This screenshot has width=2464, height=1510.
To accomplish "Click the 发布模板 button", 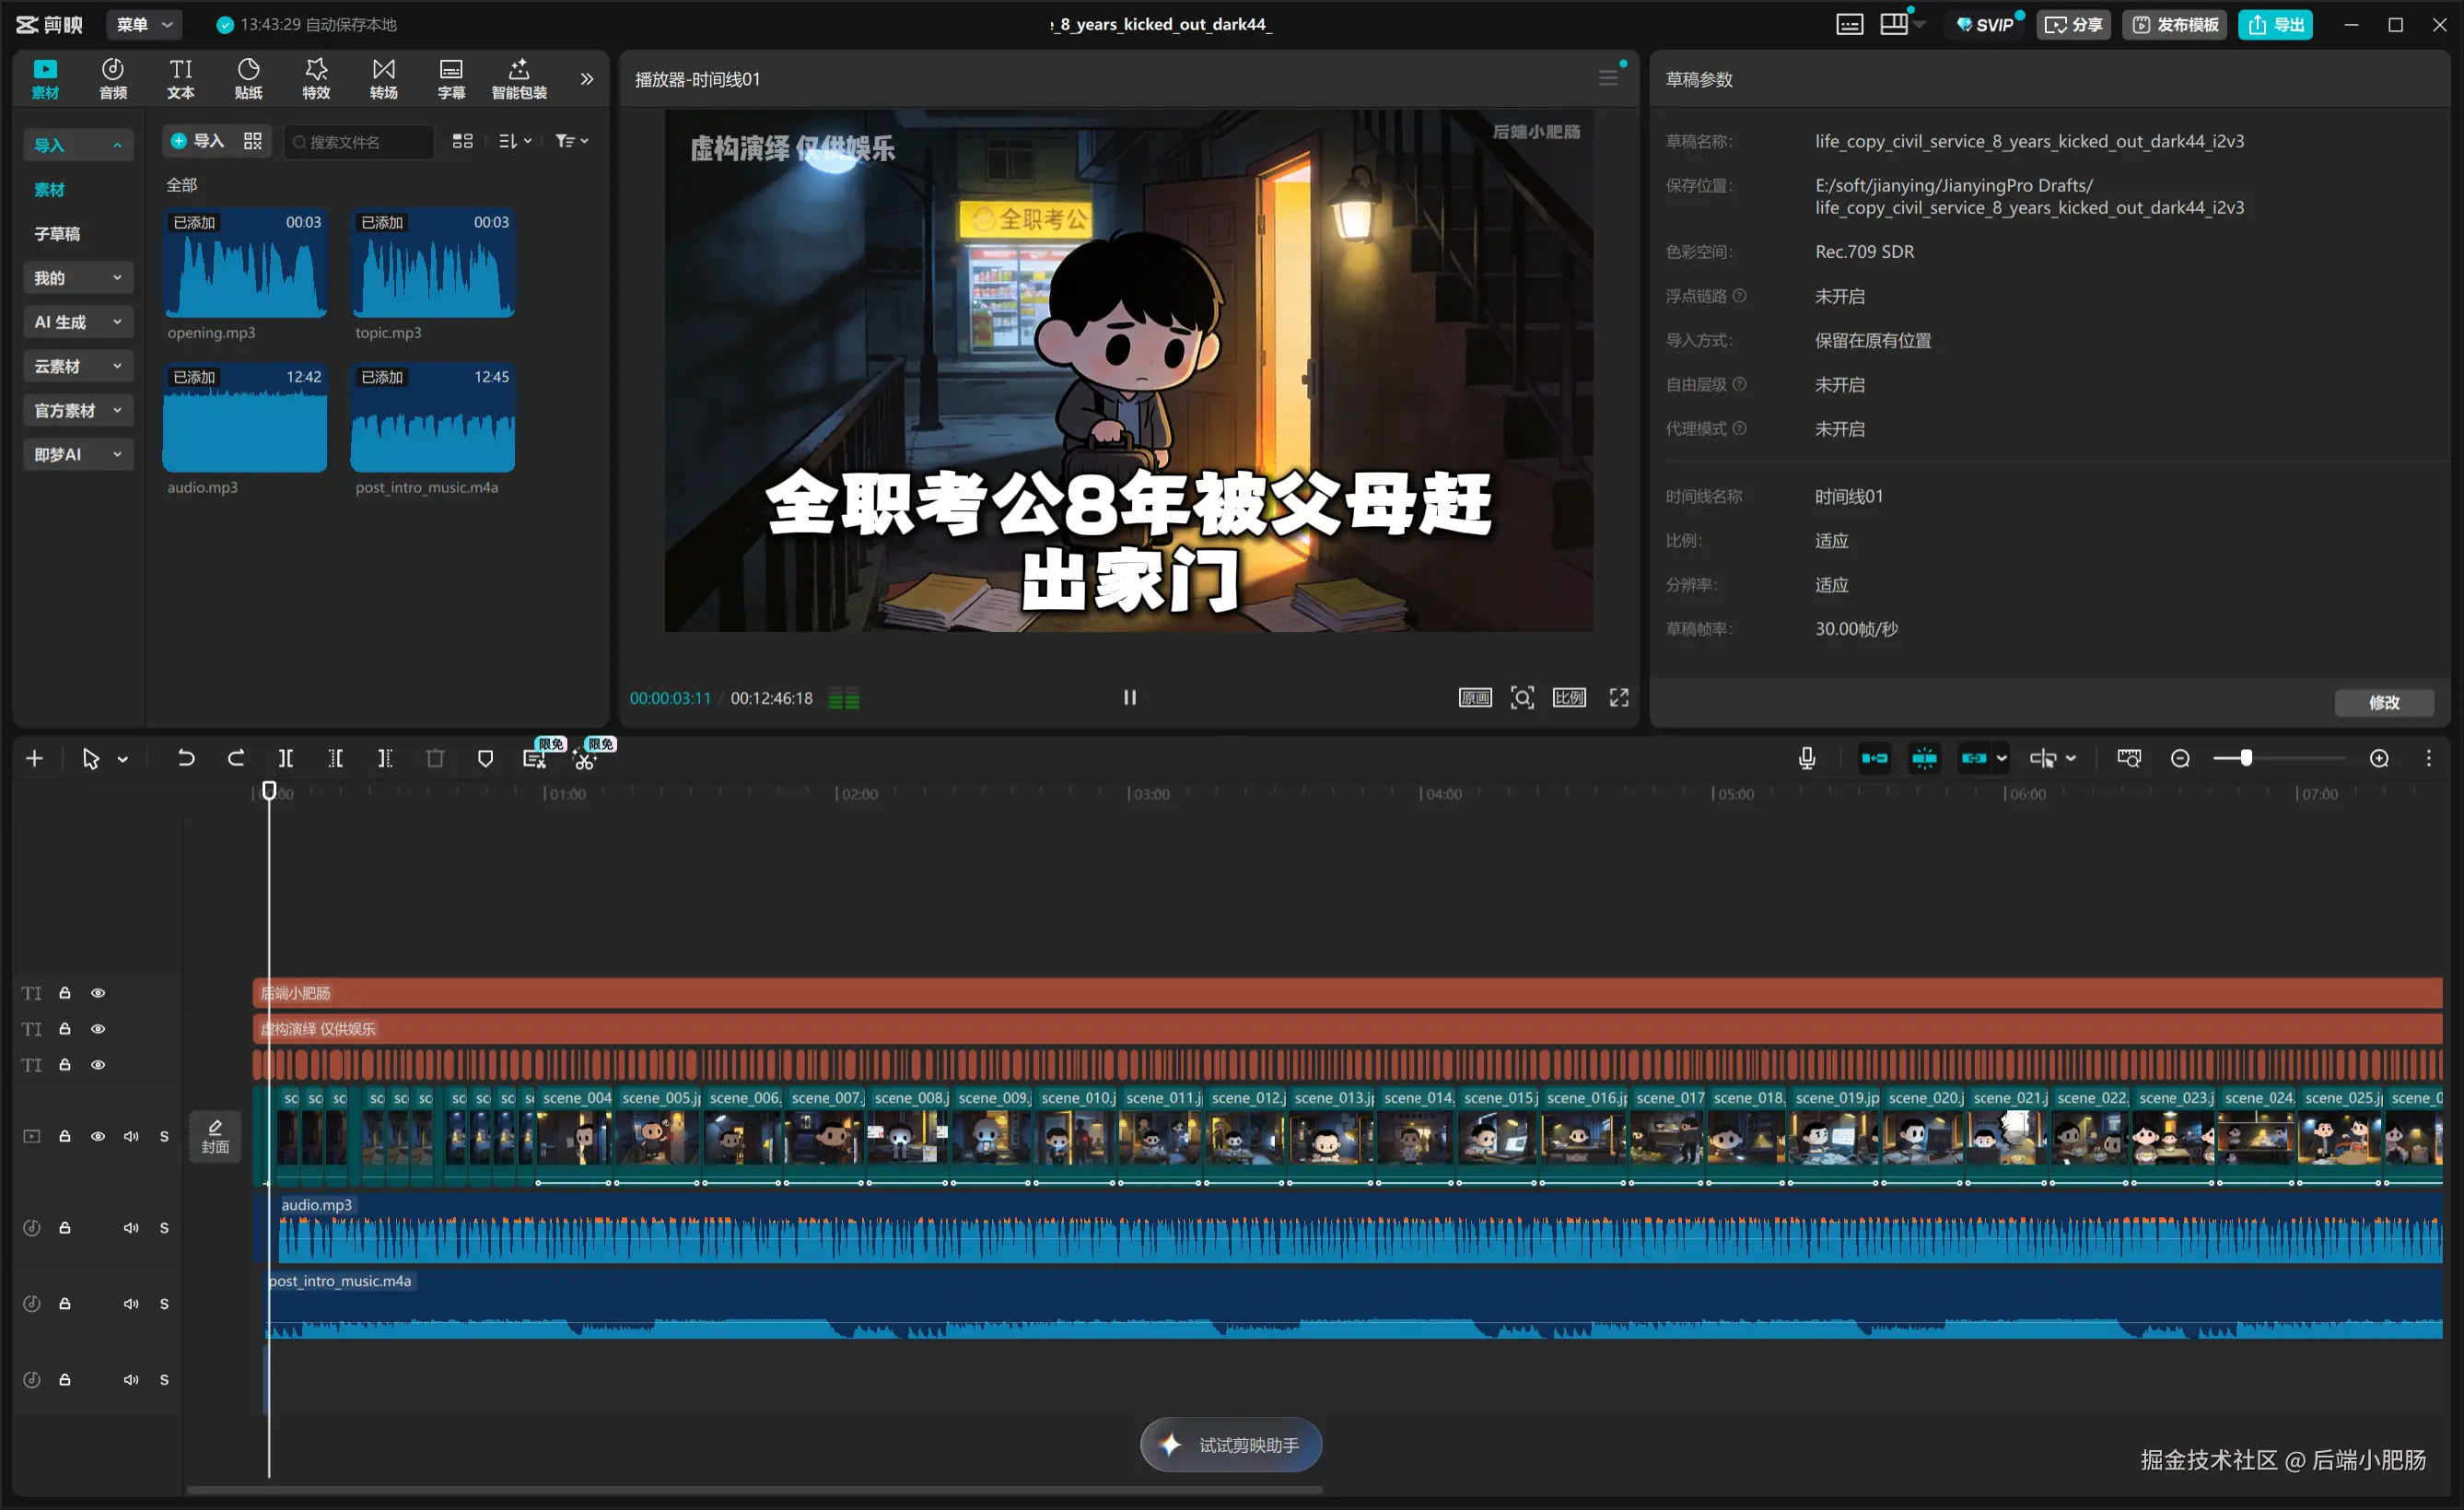I will coord(2175,24).
